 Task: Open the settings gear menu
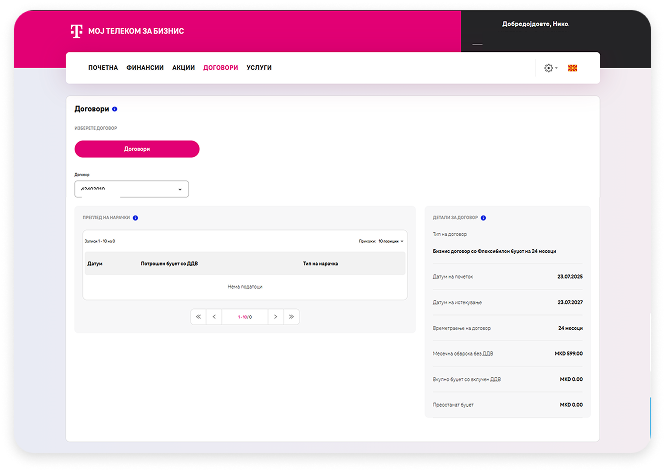point(549,68)
